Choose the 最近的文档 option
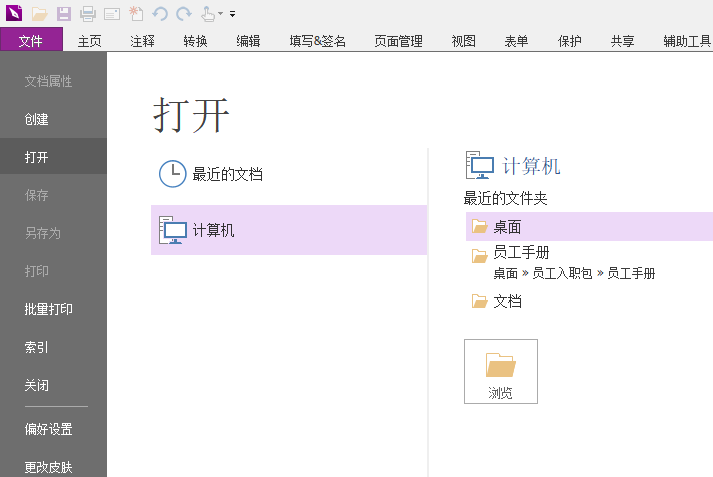The width and height of the screenshot is (713, 477). [x=289, y=174]
